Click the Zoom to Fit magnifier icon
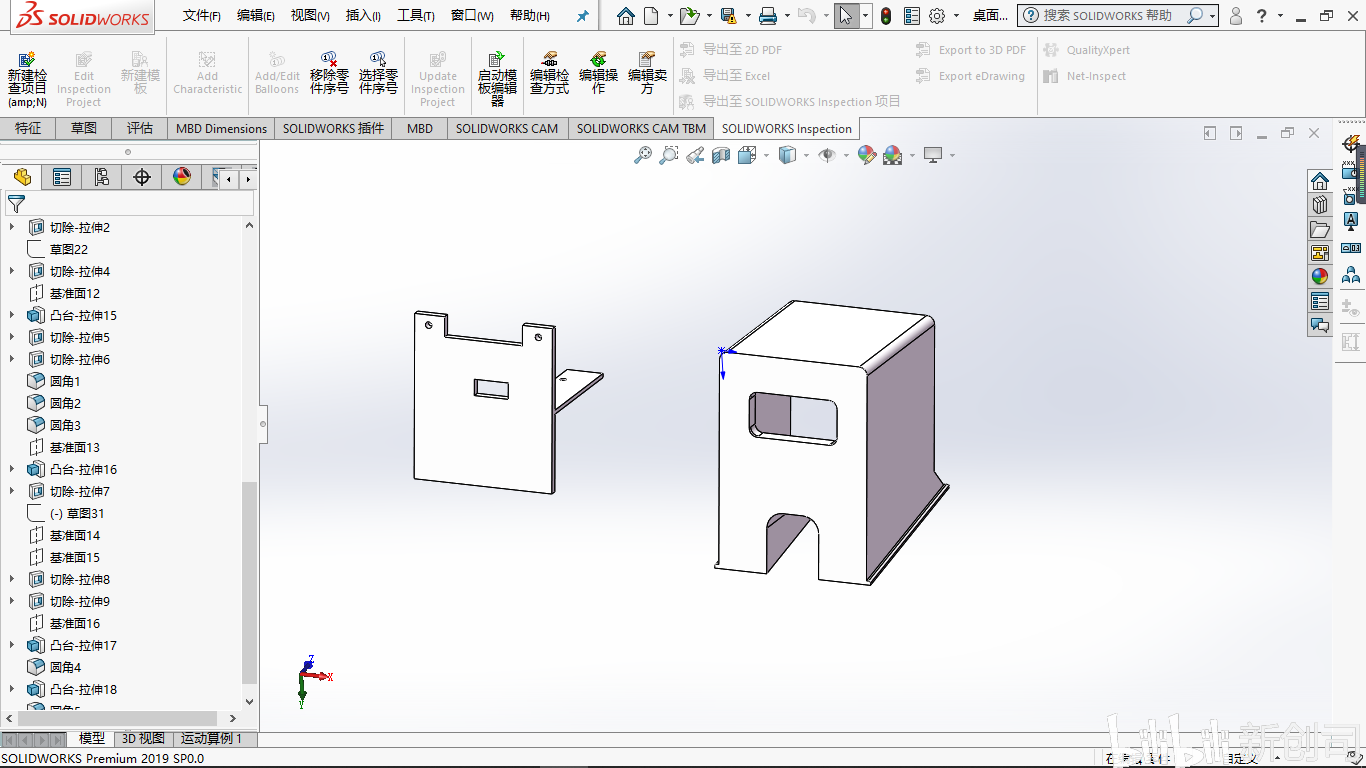 click(x=643, y=155)
